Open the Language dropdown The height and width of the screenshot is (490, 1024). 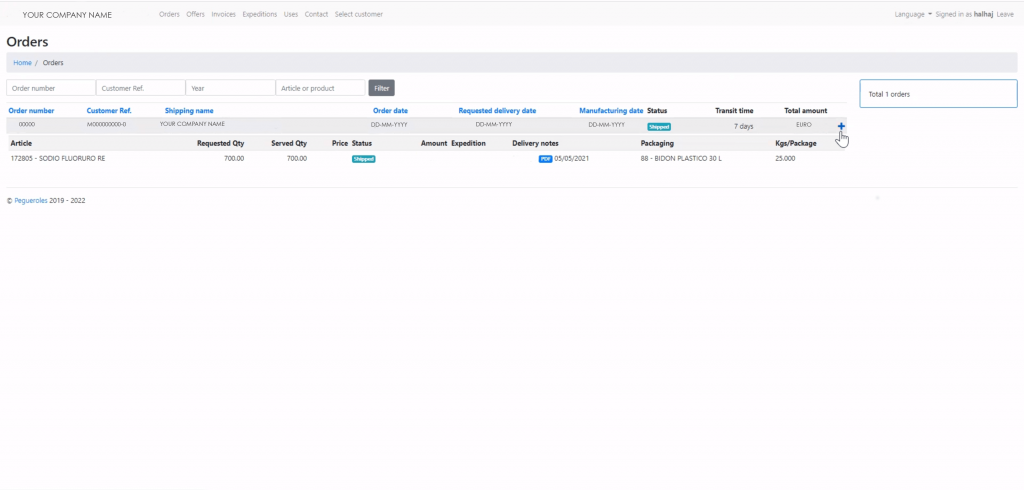(913, 15)
